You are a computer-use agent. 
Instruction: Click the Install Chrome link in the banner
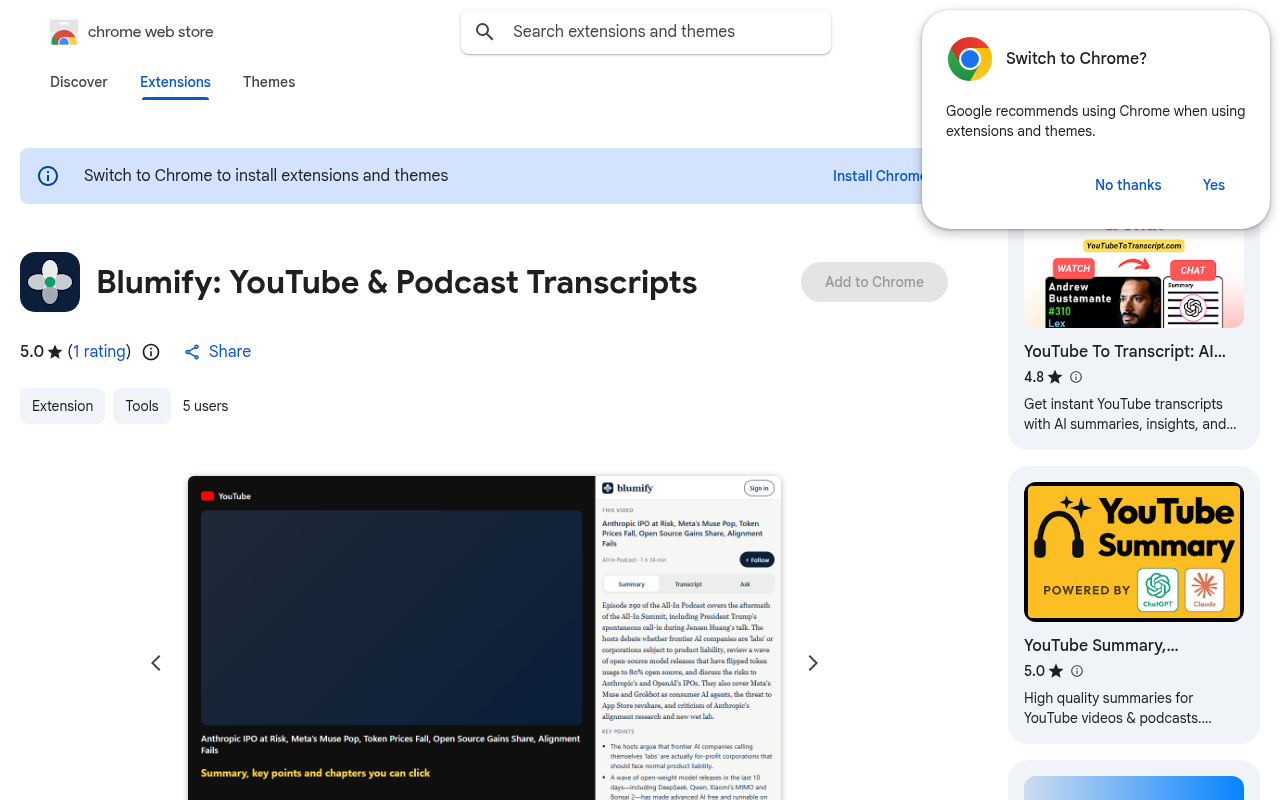coord(878,176)
